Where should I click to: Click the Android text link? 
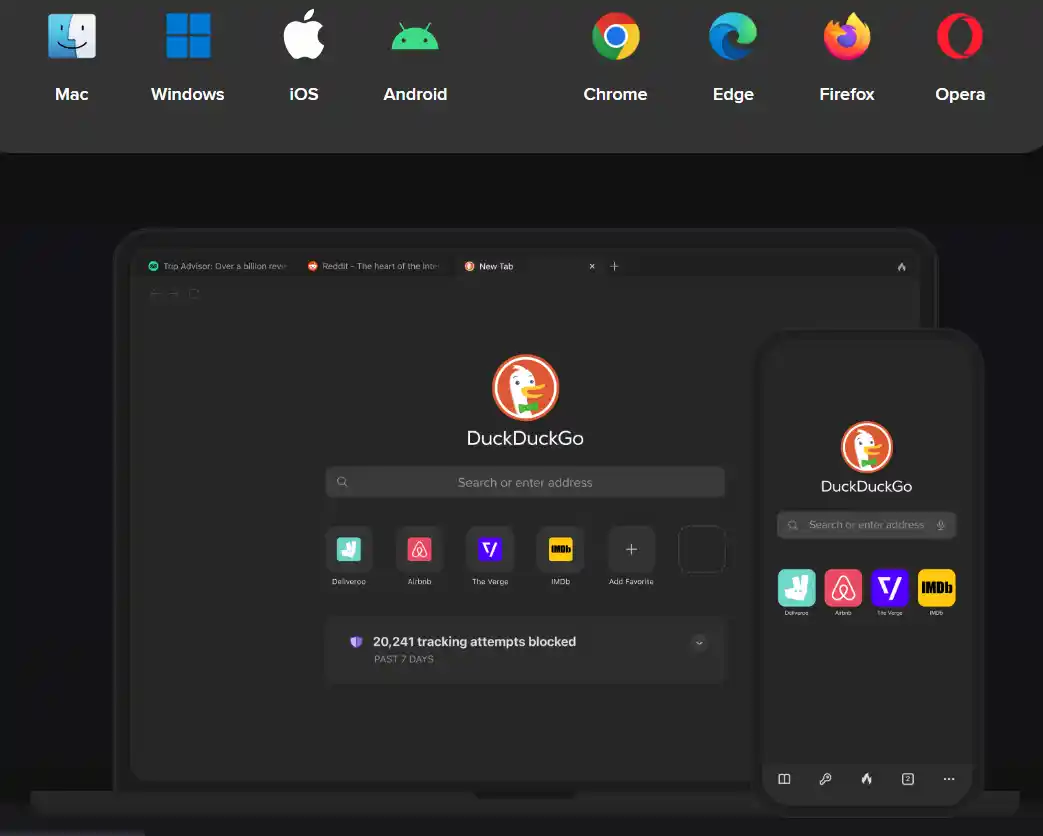pos(415,94)
